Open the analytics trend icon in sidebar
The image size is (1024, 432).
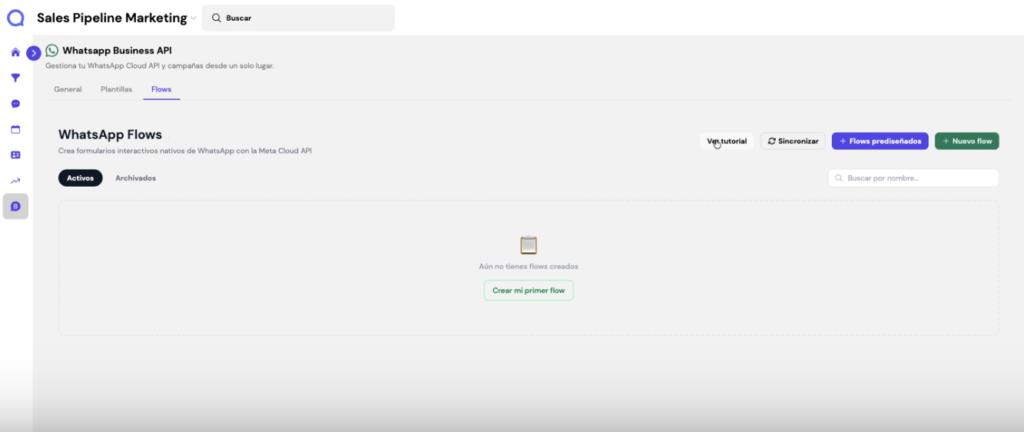click(x=16, y=181)
